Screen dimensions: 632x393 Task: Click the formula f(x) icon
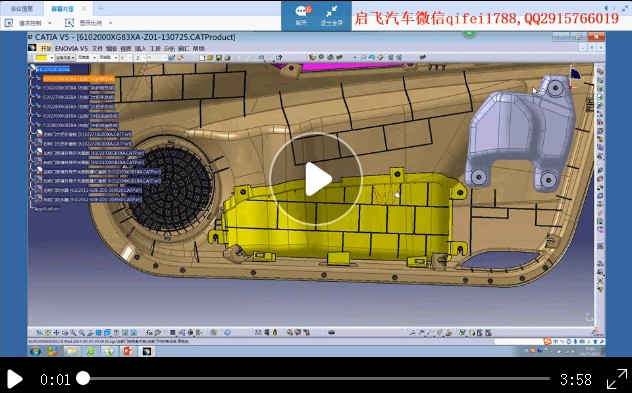tap(149, 333)
